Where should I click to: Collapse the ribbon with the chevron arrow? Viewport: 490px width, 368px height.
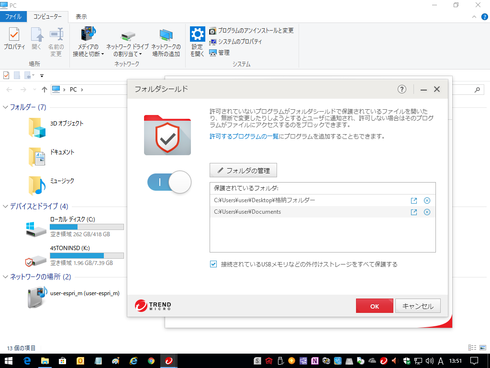(x=474, y=17)
